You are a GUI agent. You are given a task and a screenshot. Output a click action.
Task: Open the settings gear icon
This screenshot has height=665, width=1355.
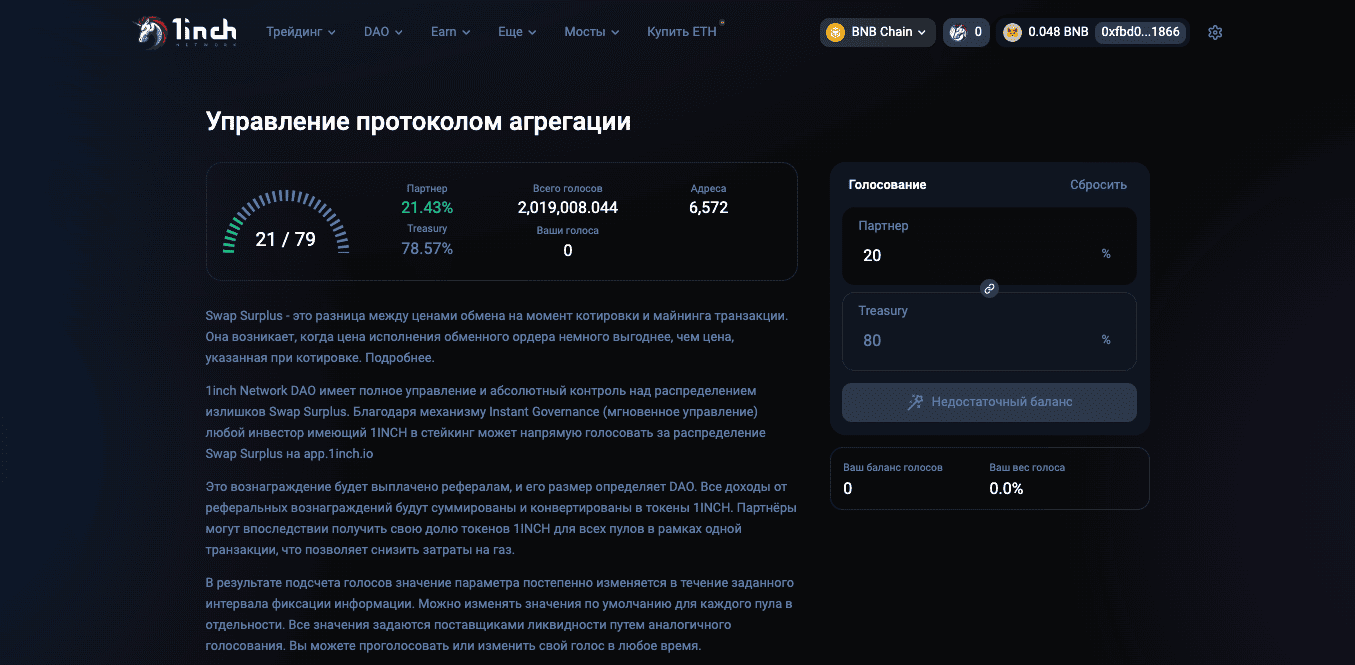click(1215, 32)
